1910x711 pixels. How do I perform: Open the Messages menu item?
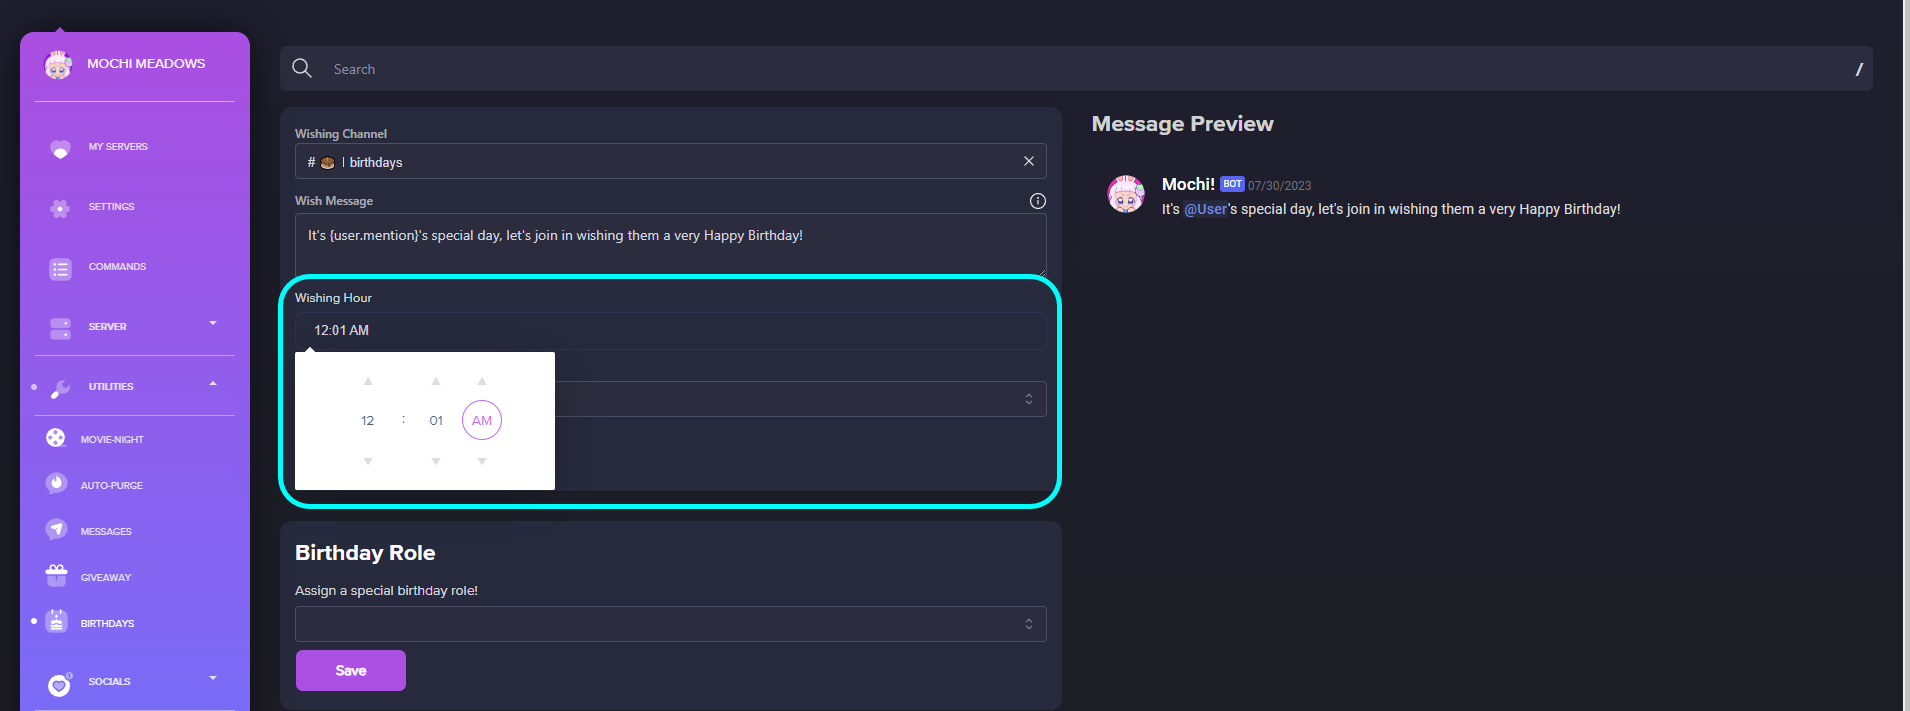(x=106, y=531)
